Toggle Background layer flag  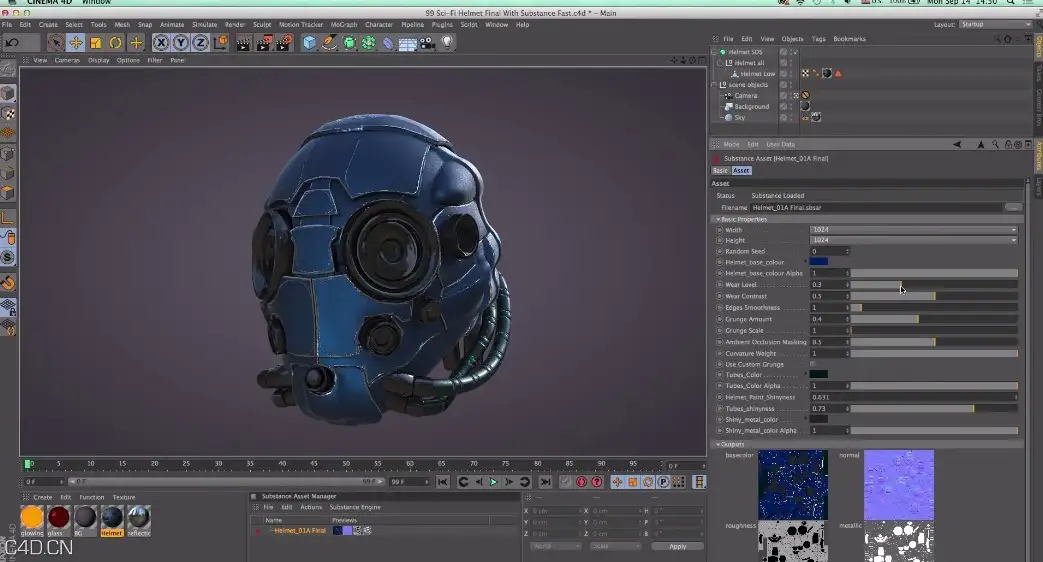[x=784, y=106]
